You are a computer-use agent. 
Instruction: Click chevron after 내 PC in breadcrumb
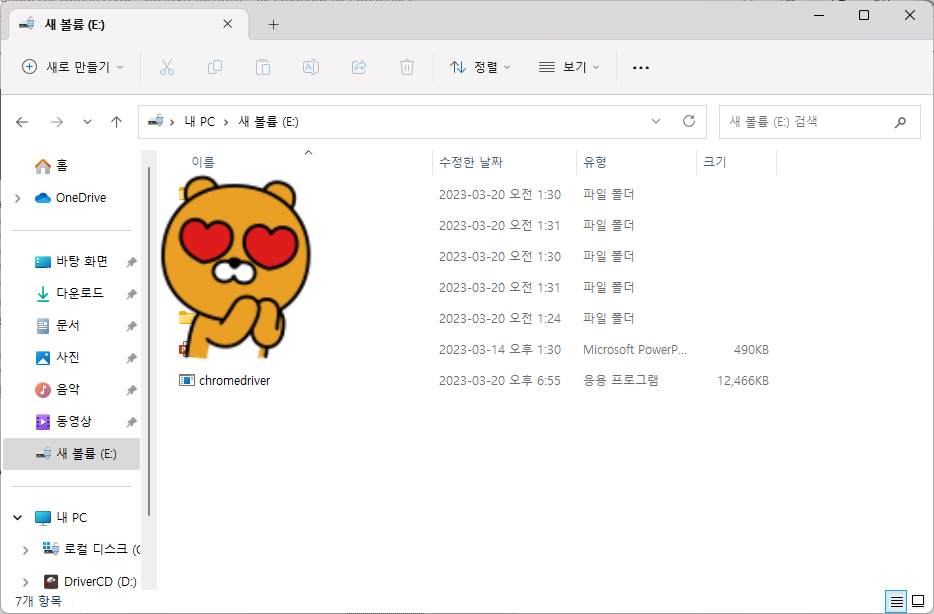tap(226, 122)
